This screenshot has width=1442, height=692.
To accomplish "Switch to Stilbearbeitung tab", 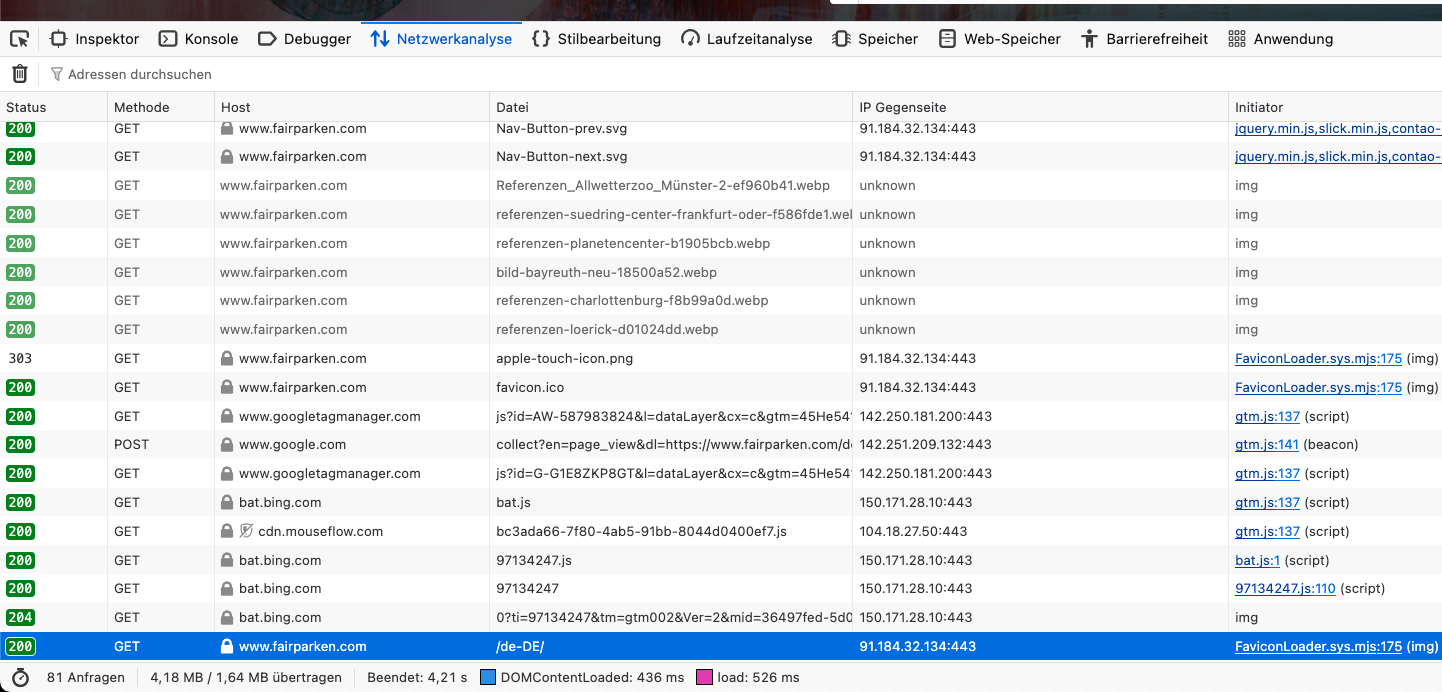I will click(x=596, y=39).
